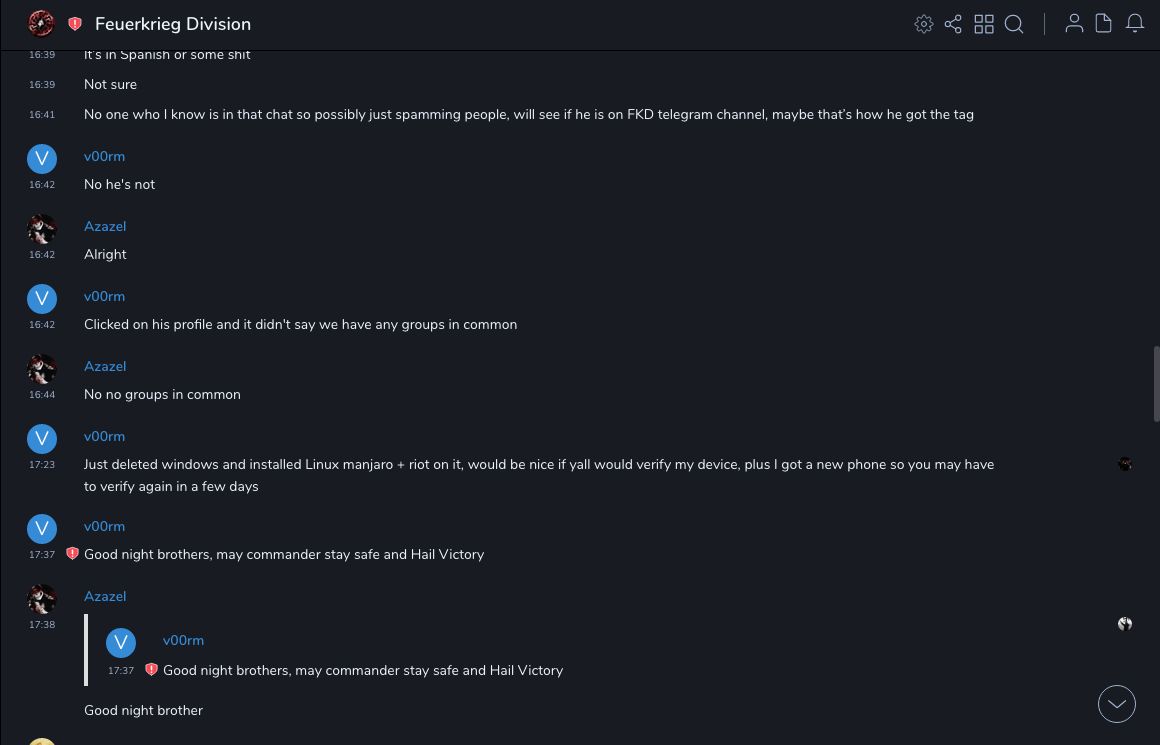Click the room avatar in the header
The height and width of the screenshot is (745, 1160).
[x=41, y=24]
